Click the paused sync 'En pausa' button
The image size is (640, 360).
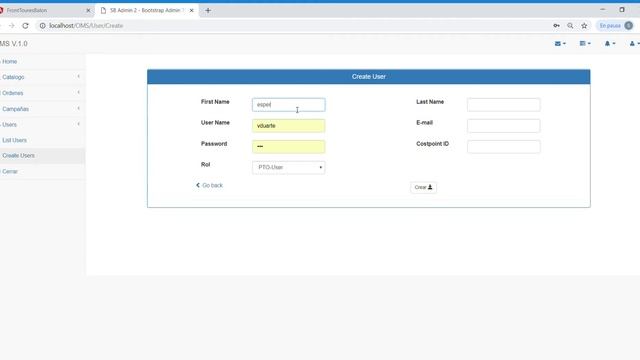tap(616, 26)
